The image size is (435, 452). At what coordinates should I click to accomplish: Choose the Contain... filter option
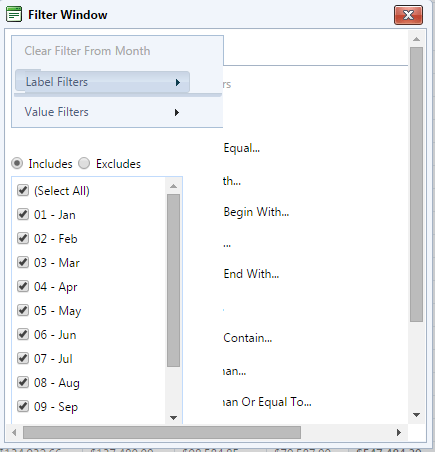tap(248, 338)
